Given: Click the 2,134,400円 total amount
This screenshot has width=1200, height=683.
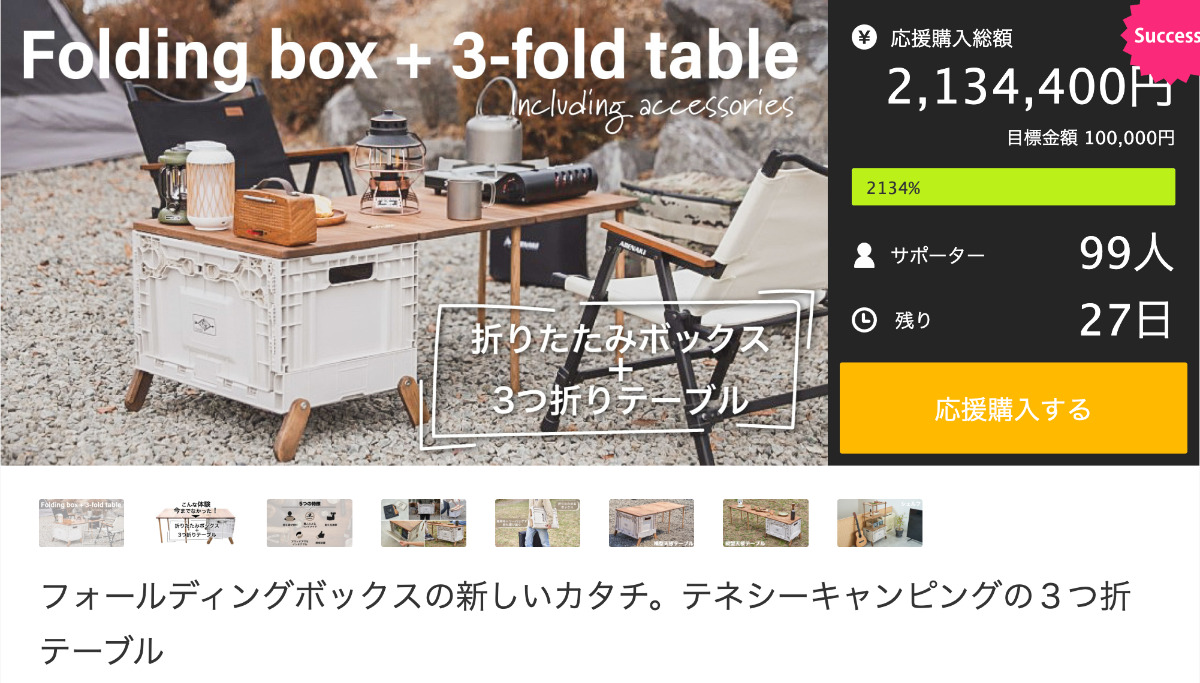Looking at the screenshot, I should pos(1030,88).
